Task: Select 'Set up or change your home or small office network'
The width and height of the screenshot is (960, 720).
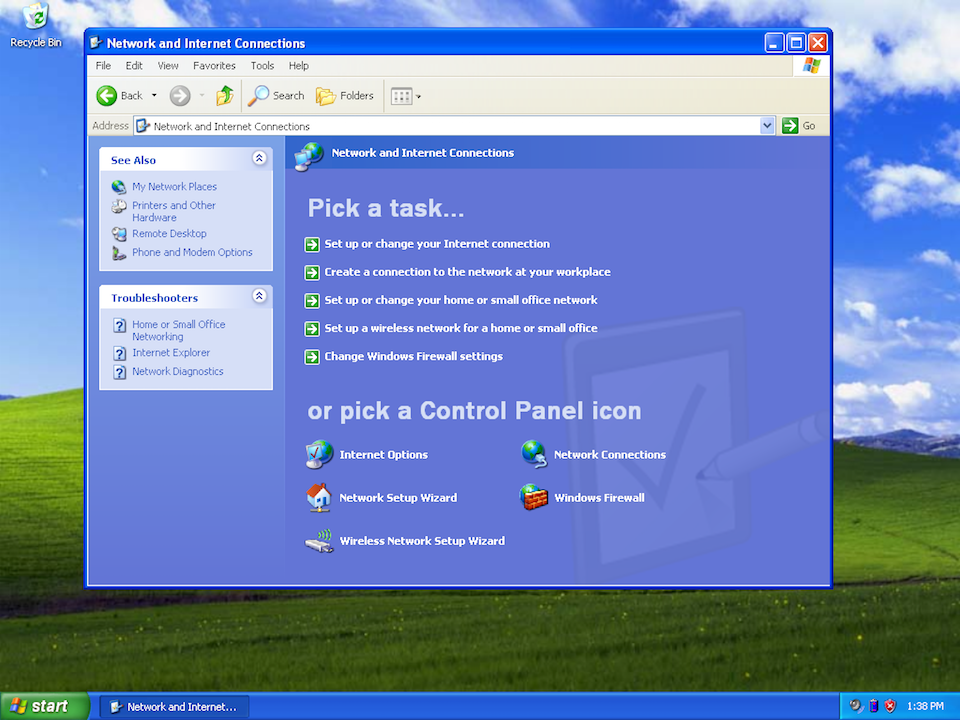Action: 460,301
